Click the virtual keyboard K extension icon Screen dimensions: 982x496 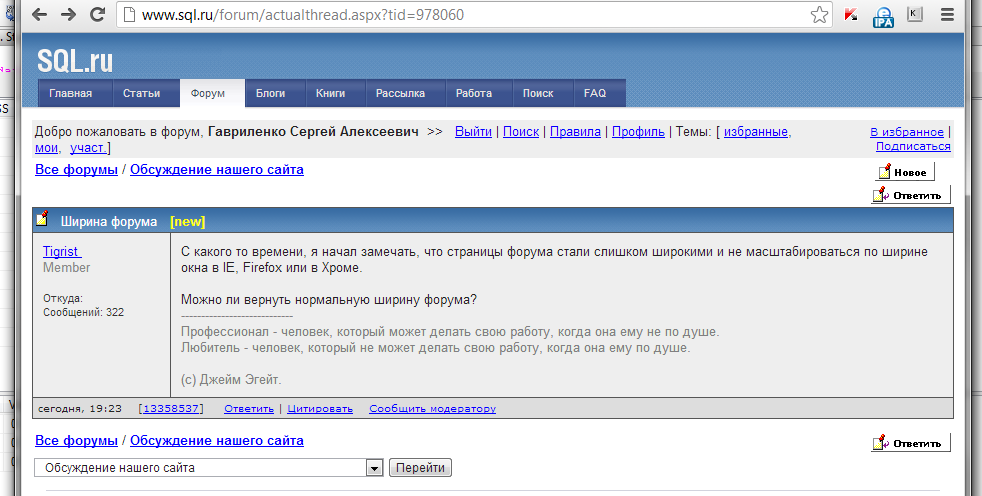(915, 14)
